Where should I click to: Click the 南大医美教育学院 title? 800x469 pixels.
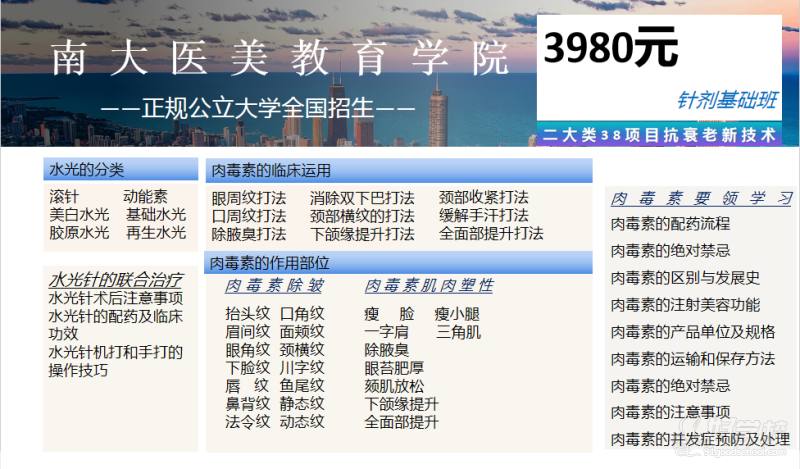280,58
